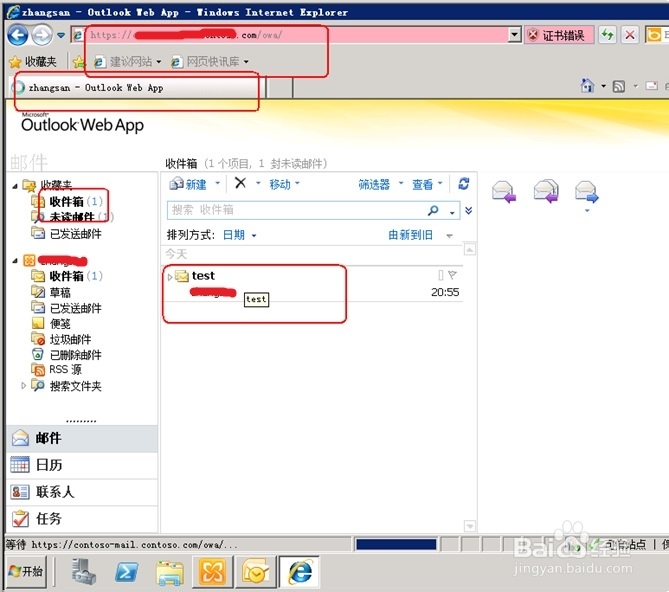Refresh the page with green arrows icon
This screenshot has height=592, width=669.
coord(608,35)
